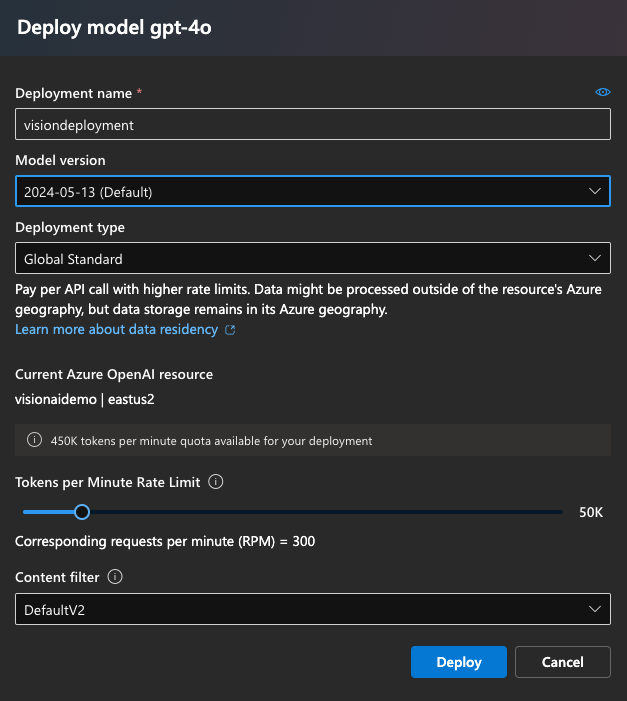This screenshot has height=701, width=627.
Task: Click the chevron in Content filter field
Action: tap(596, 609)
